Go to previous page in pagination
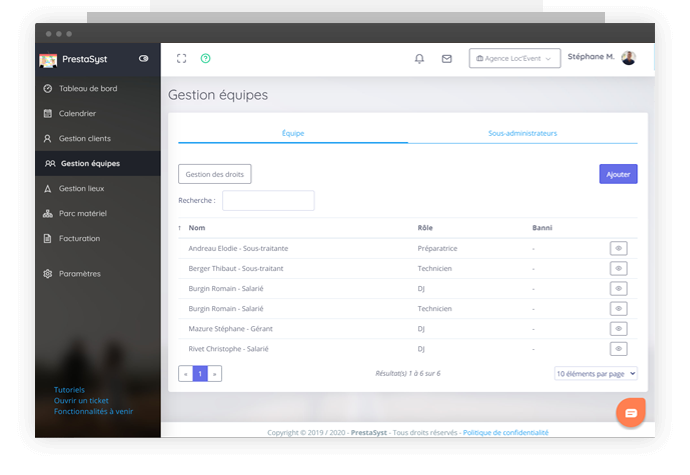690x475 pixels. click(x=186, y=374)
